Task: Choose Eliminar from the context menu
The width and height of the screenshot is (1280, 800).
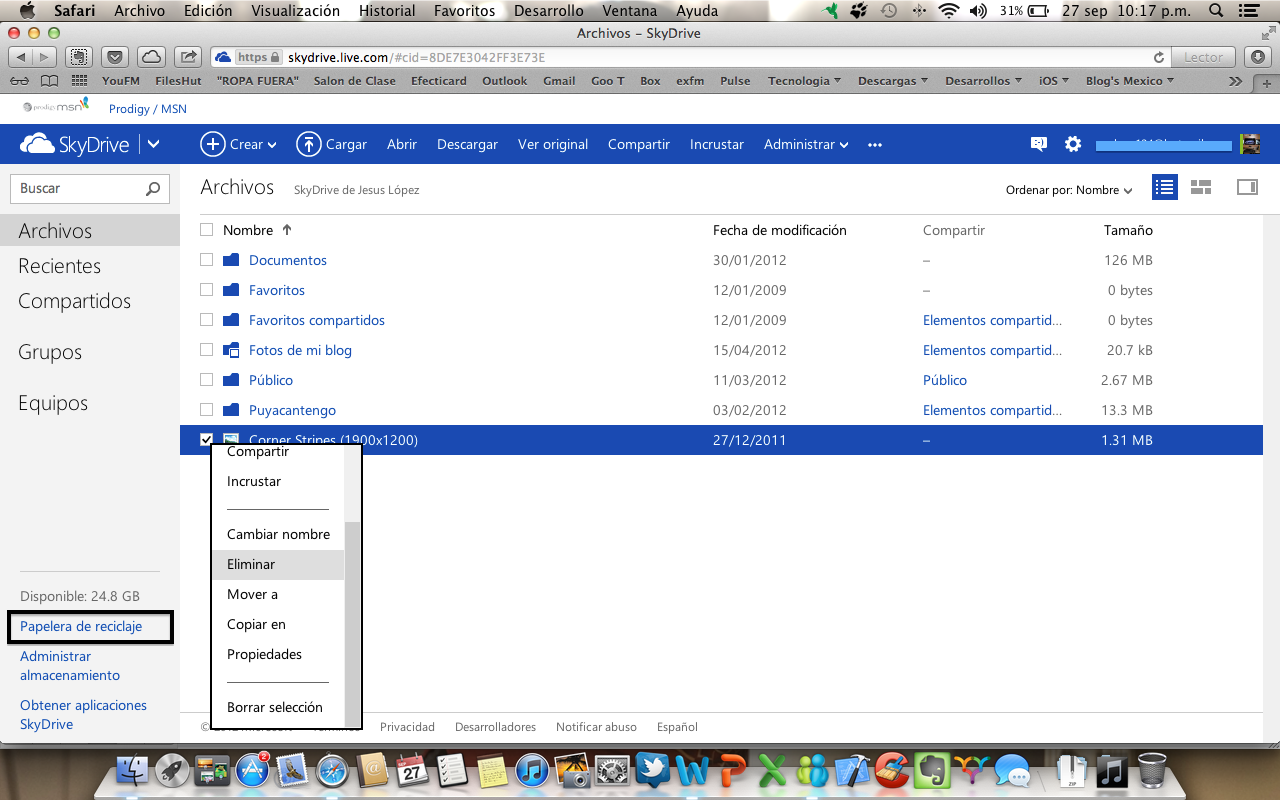Action: pyautogui.click(x=251, y=564)
